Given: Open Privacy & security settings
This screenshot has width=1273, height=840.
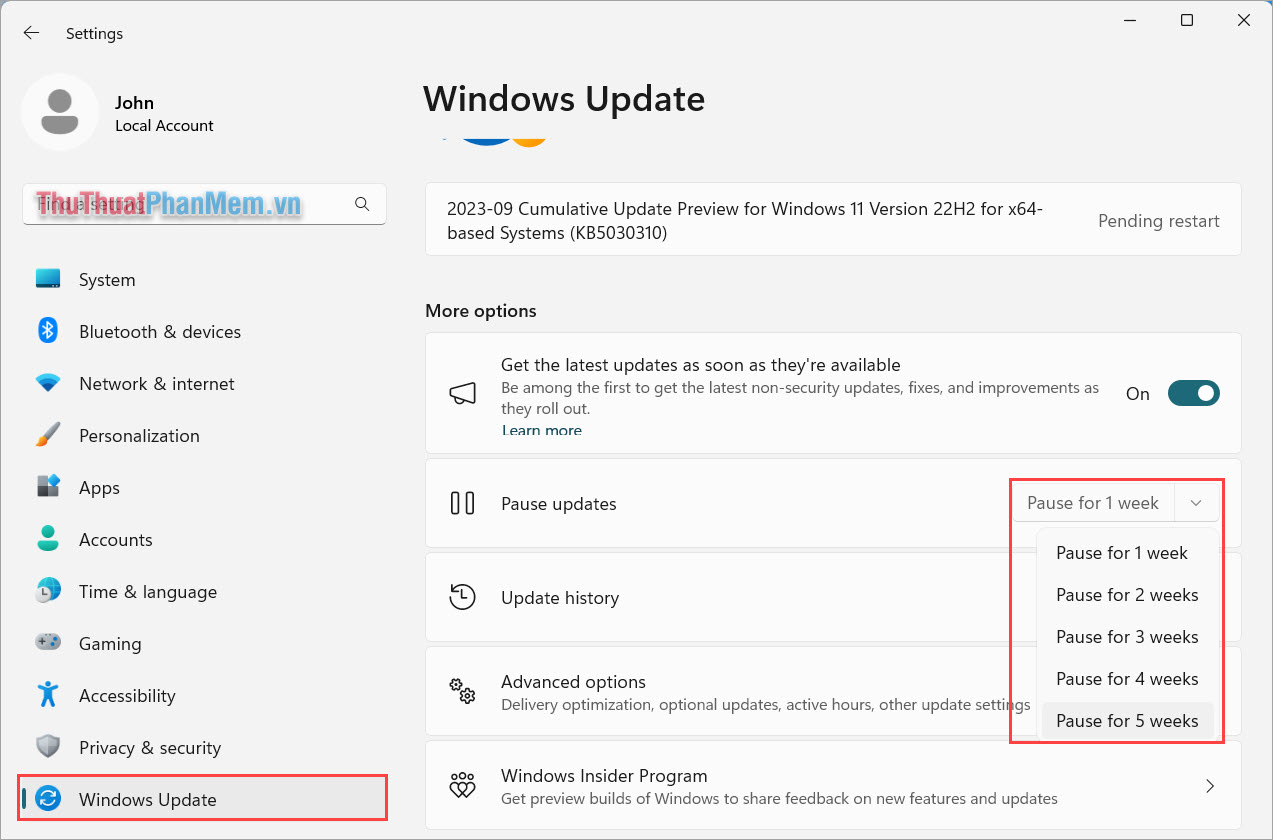Looking at the screenshot, I should (149, 747).
